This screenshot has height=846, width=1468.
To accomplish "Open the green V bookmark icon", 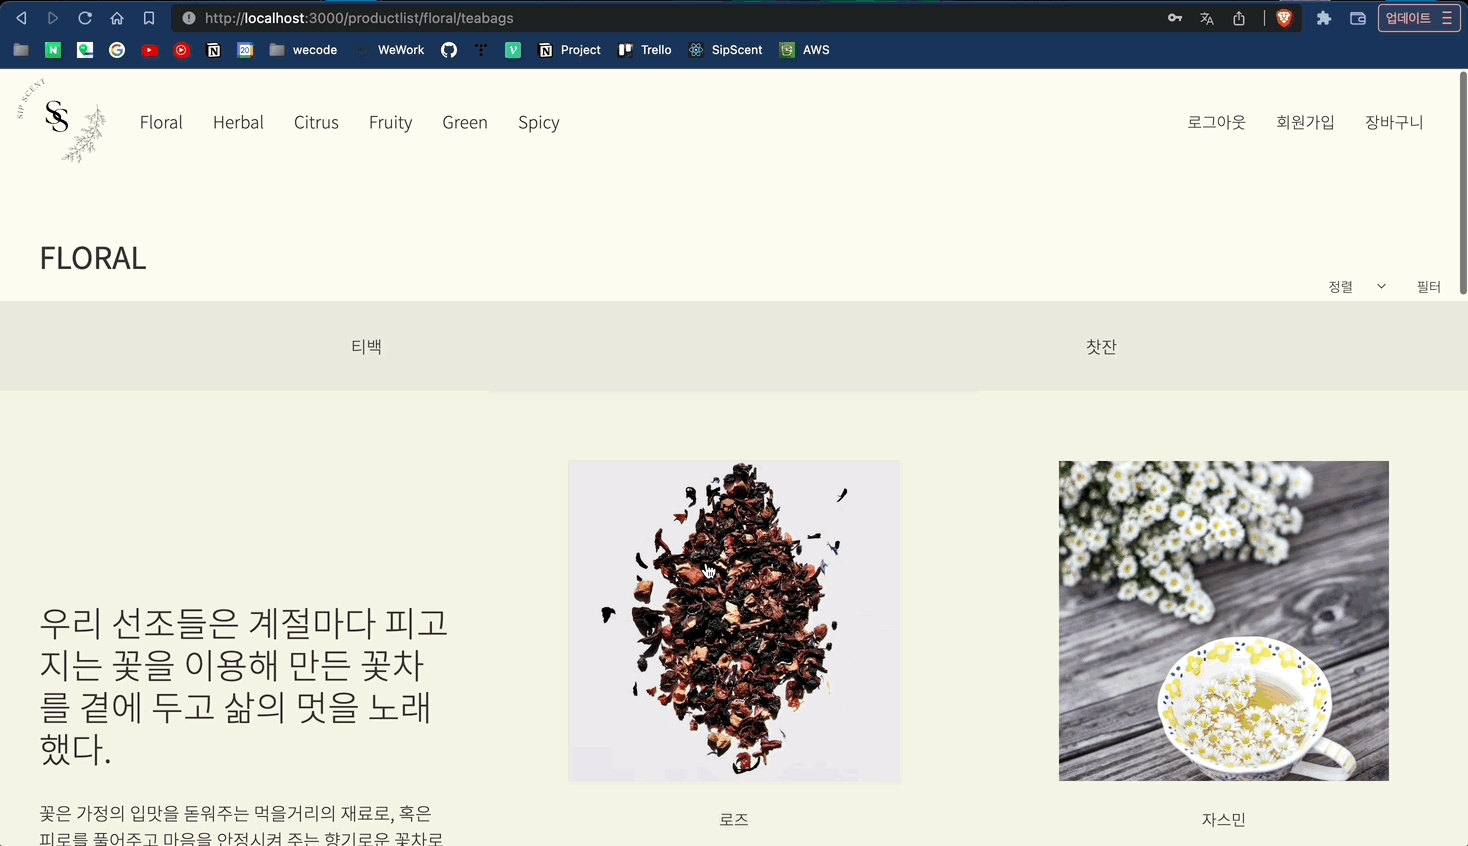I will [513, 50].
